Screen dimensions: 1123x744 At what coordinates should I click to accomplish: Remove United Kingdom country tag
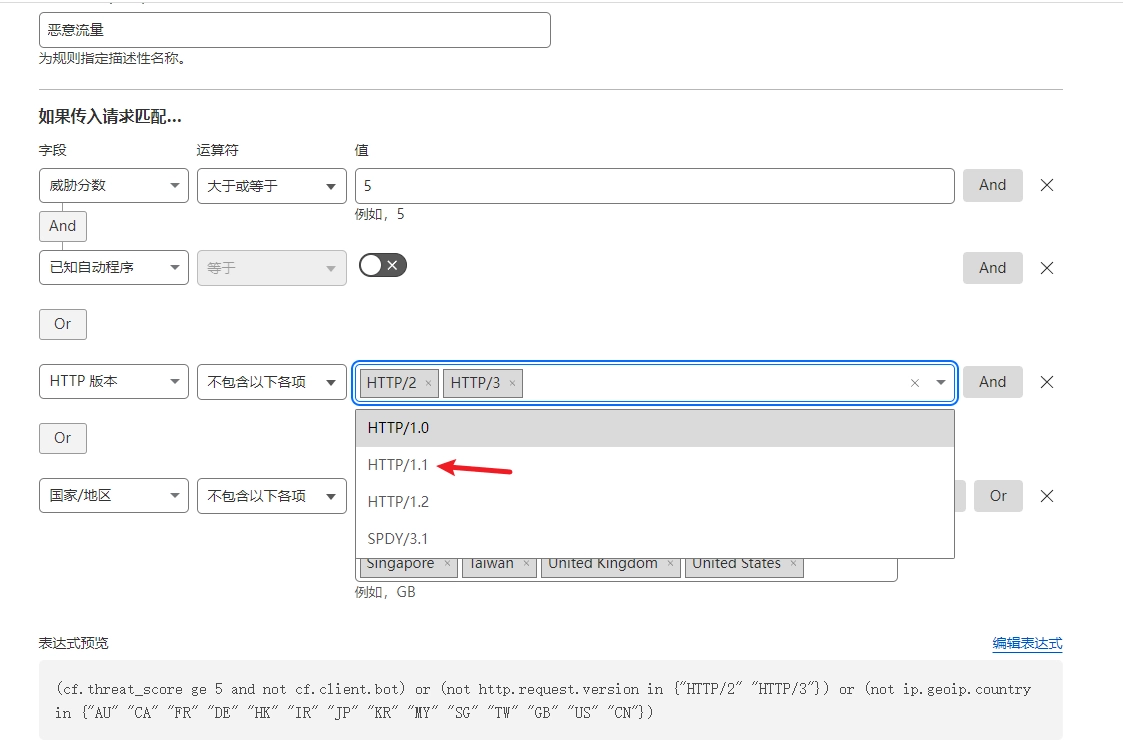pyautogui.click(x=670, y=564)
